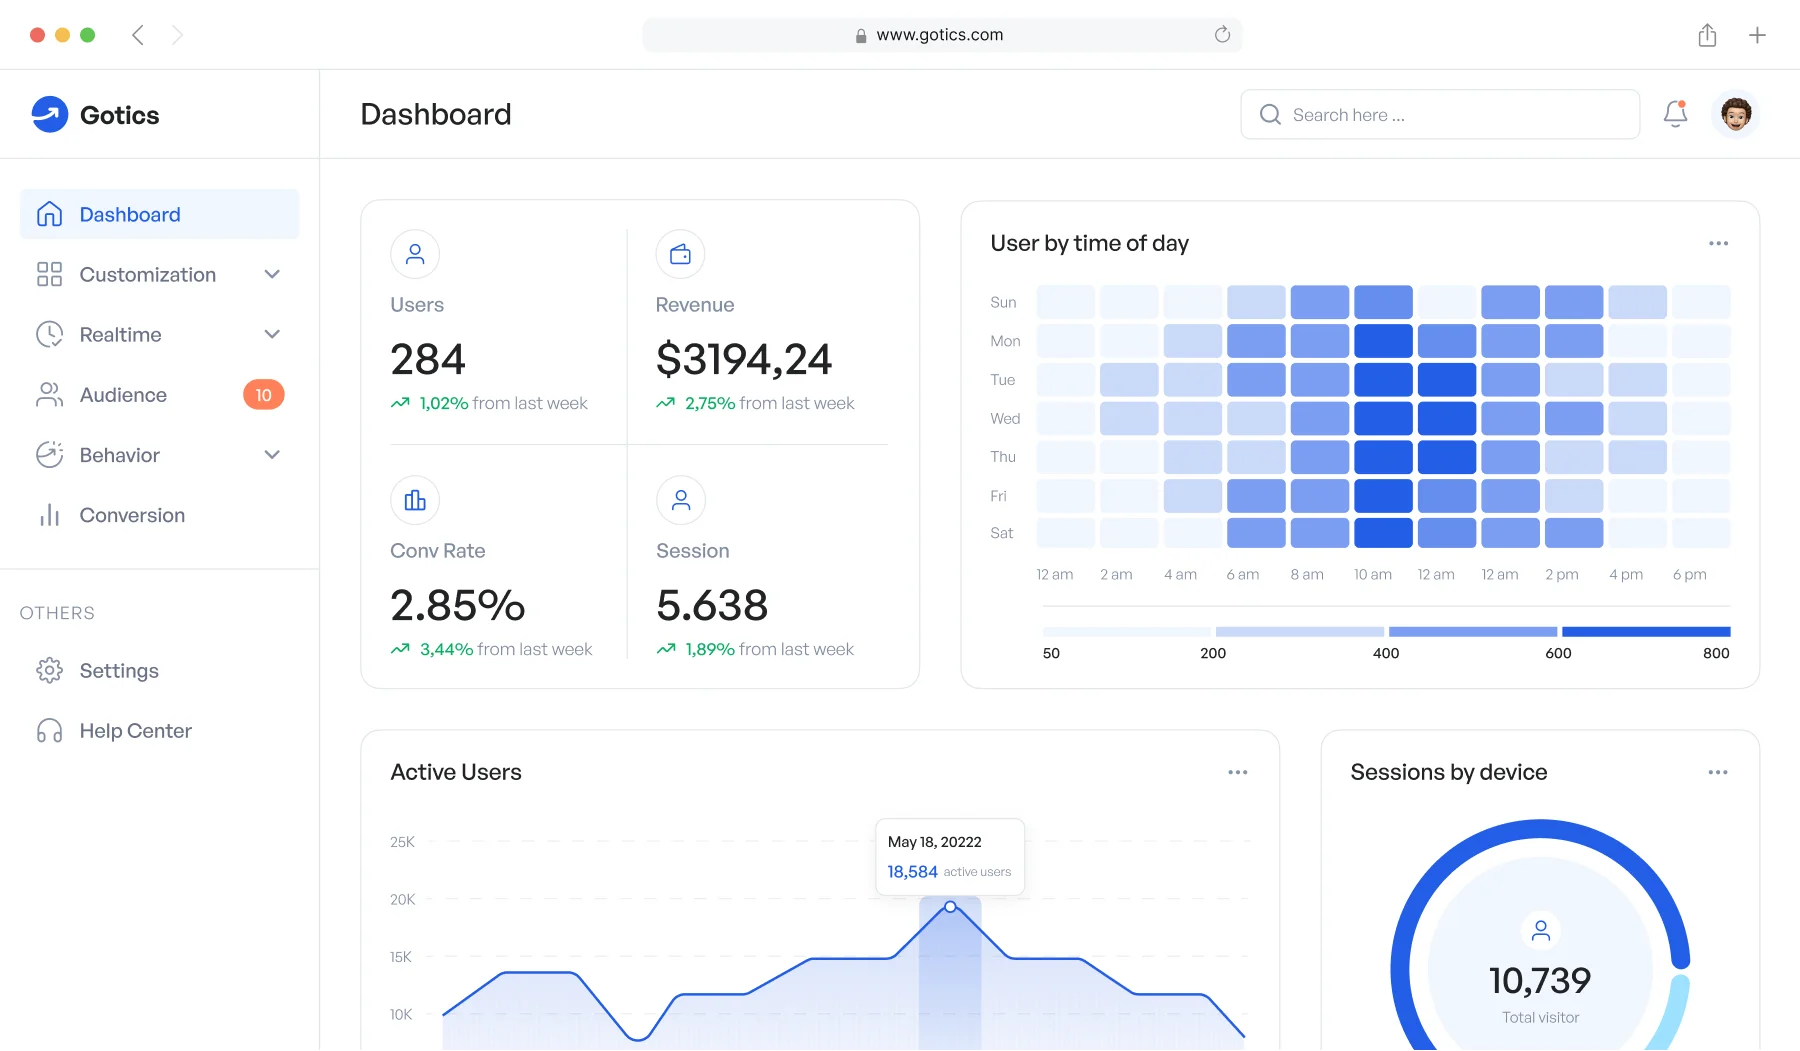Go to Settings
This screenshot has width=1800, height=1051.
pos(119,671)
